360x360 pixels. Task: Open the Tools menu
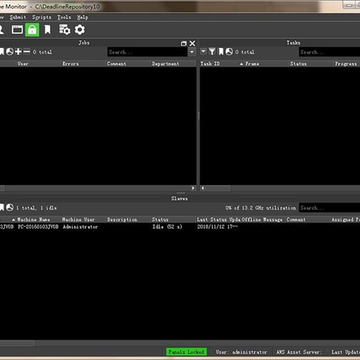click(x=64, y=17)
